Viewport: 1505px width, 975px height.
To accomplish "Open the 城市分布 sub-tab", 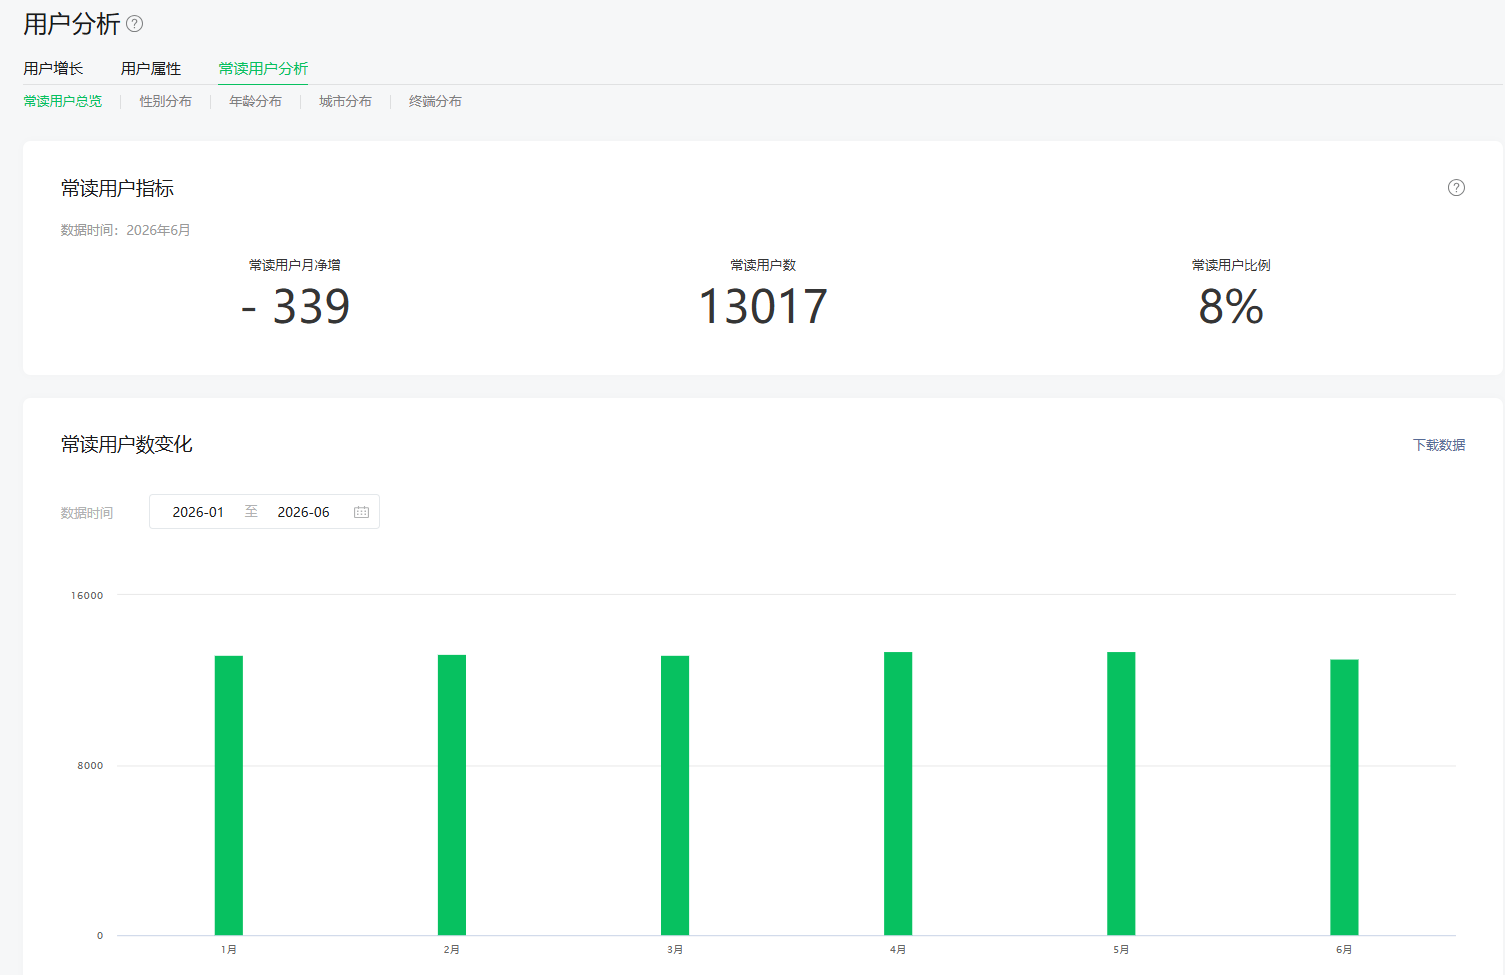I will (x=345, y=101).
